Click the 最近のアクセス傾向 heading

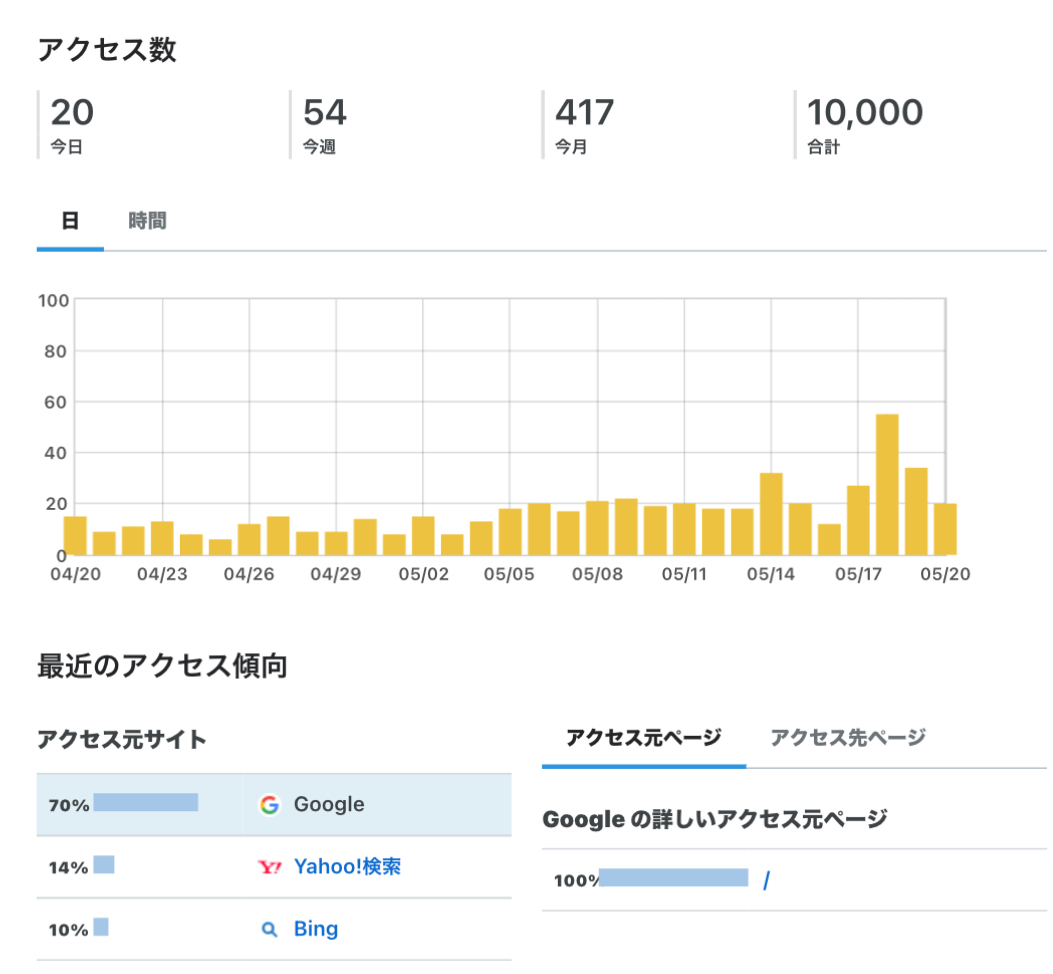click(x=162, y=666)
